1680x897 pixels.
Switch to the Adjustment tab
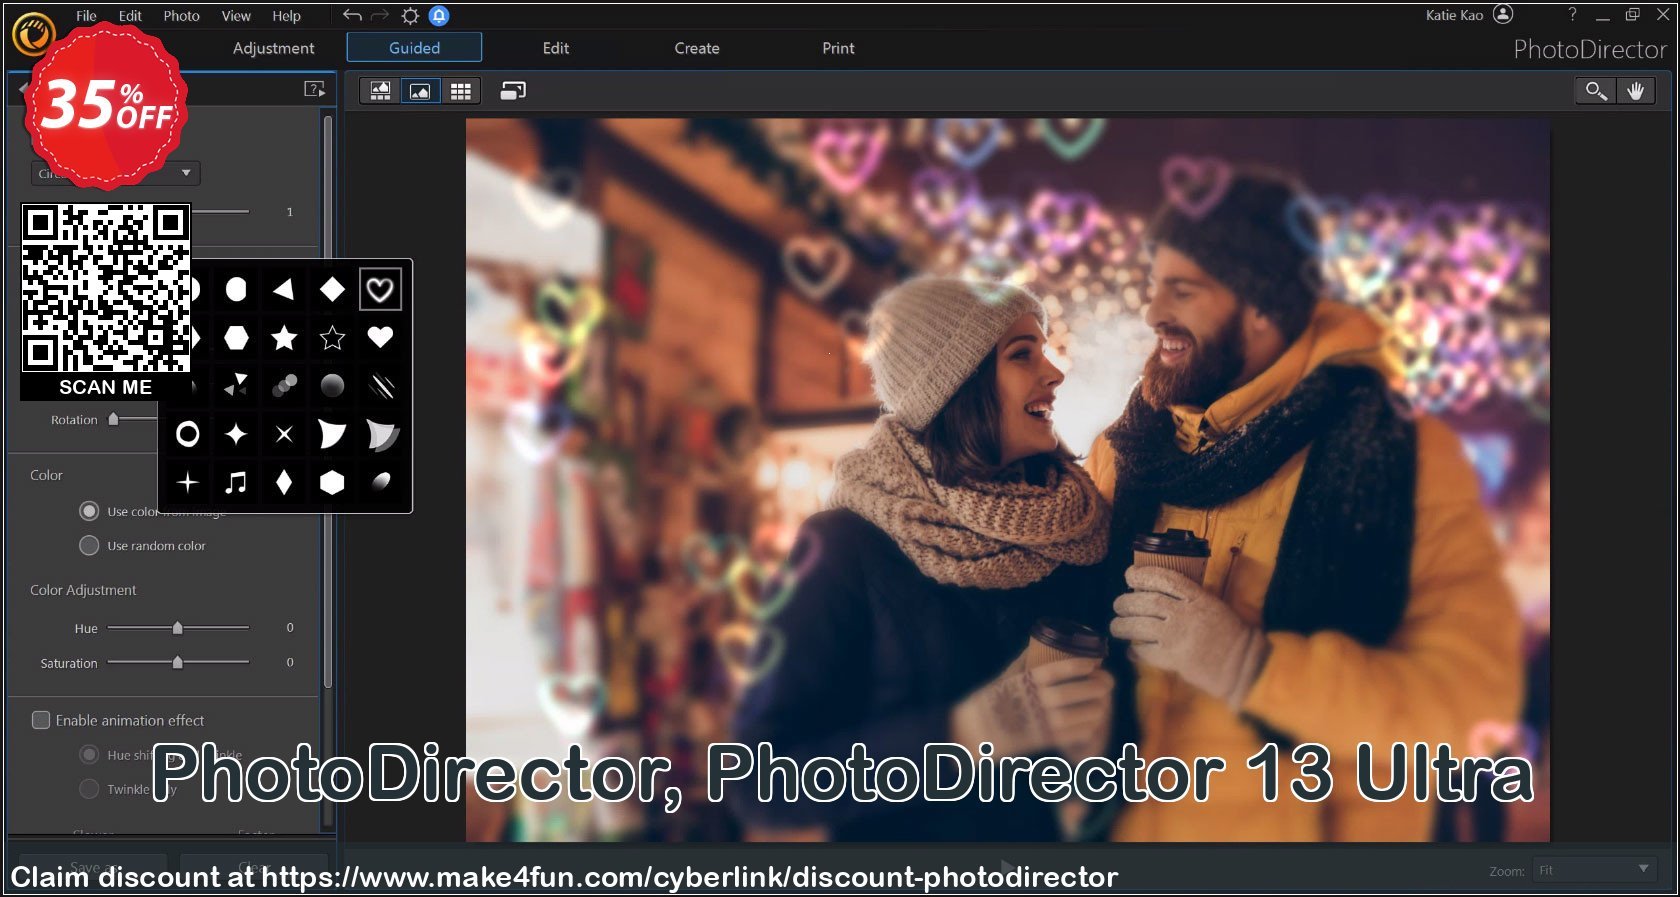(x=273, y=48)
